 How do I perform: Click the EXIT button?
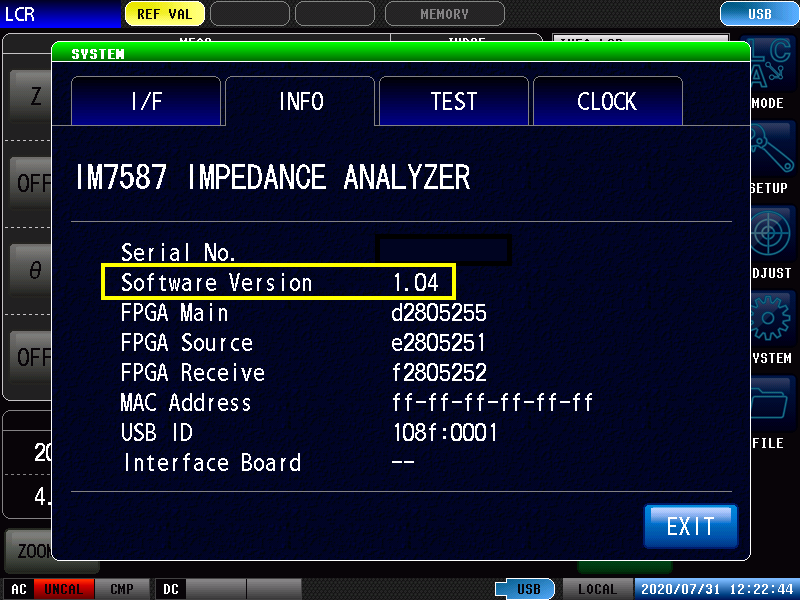690,526
